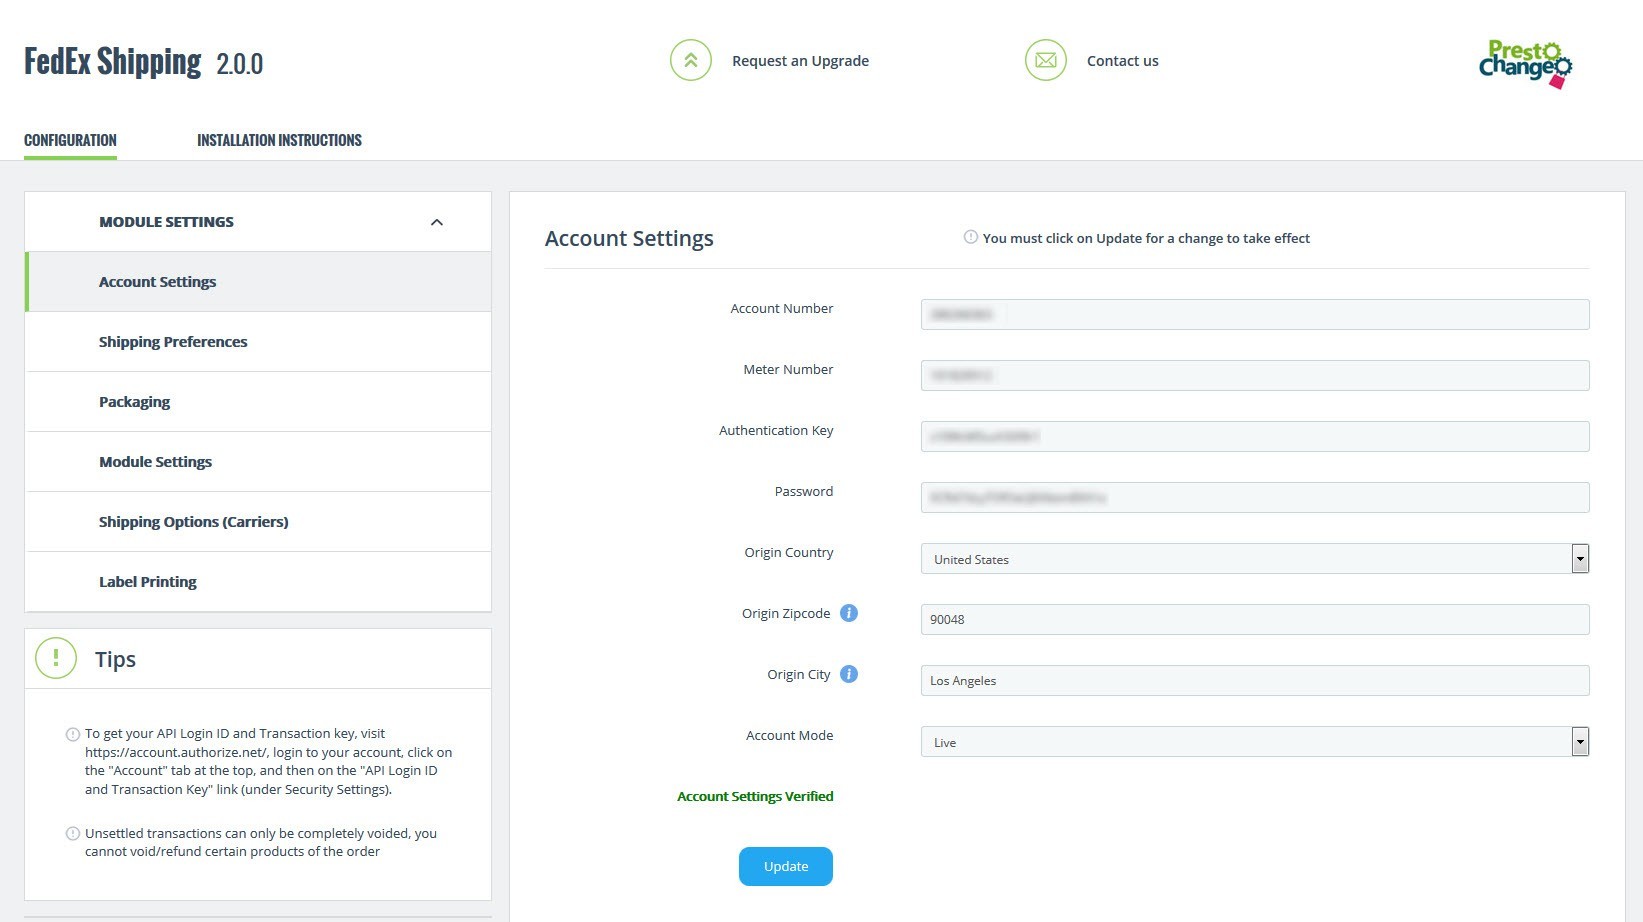Click the Origin City field with Los Angeles

1255,680
